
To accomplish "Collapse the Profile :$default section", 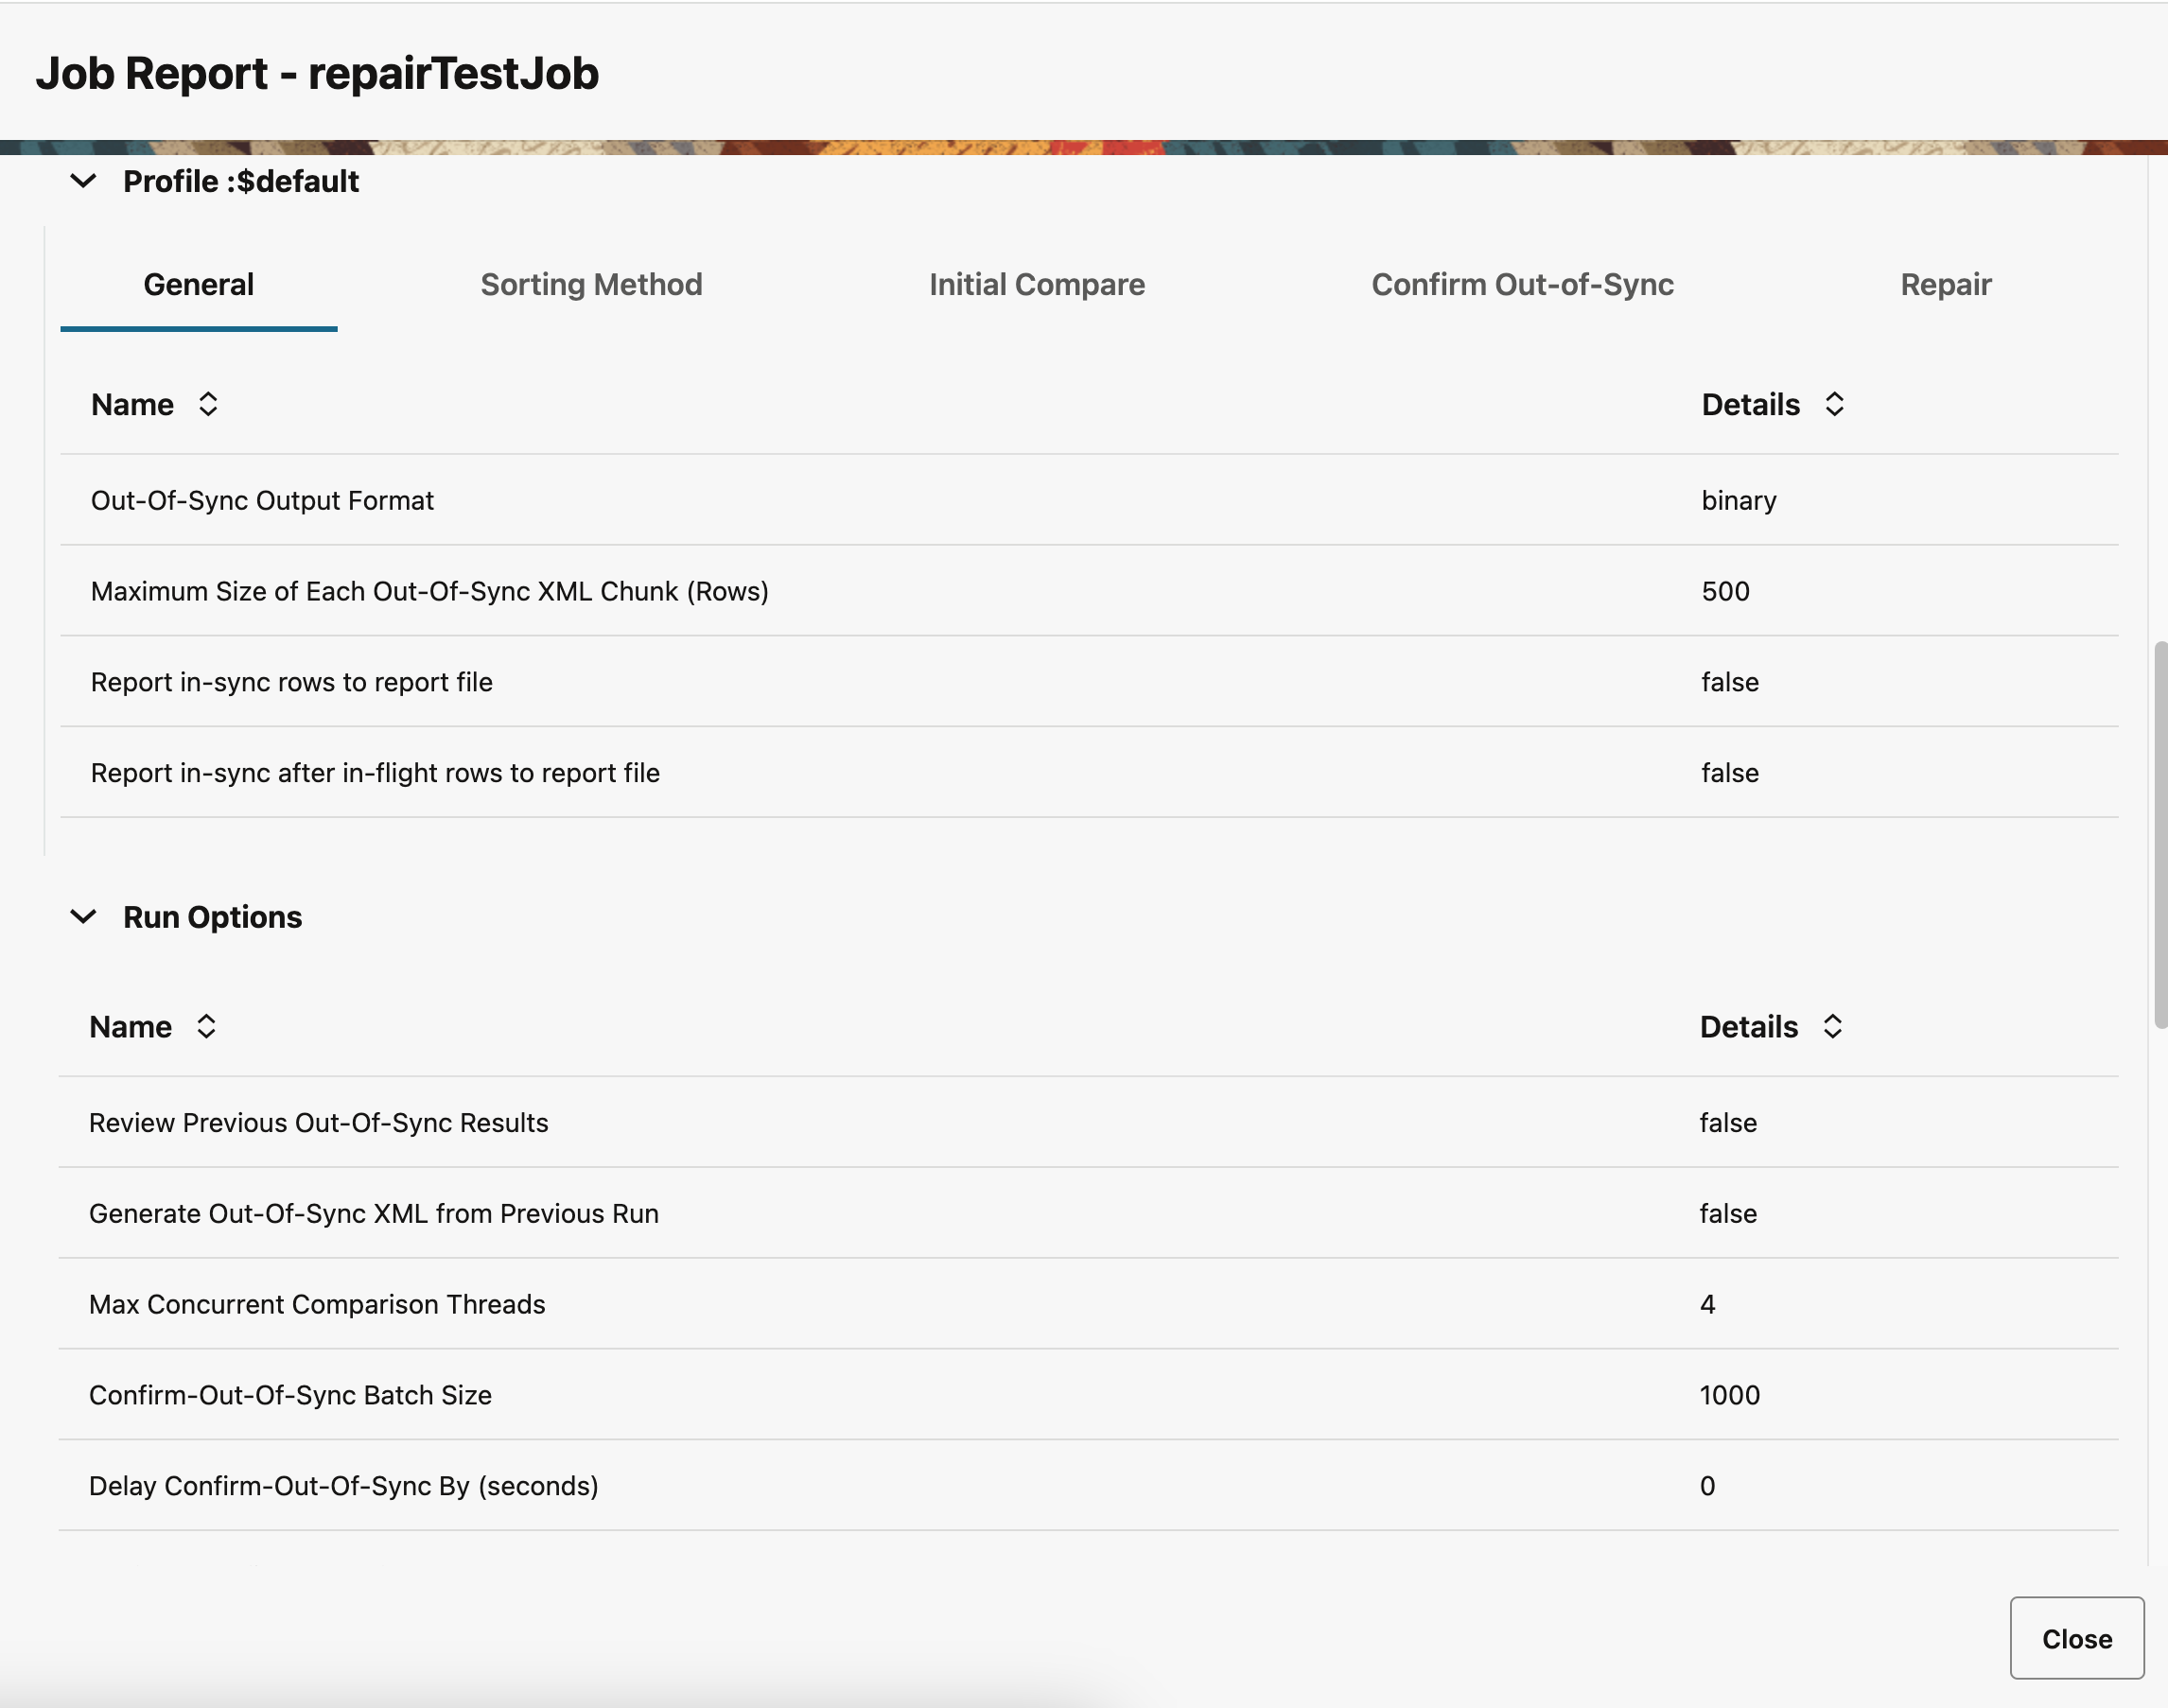I will click(84, 181).
